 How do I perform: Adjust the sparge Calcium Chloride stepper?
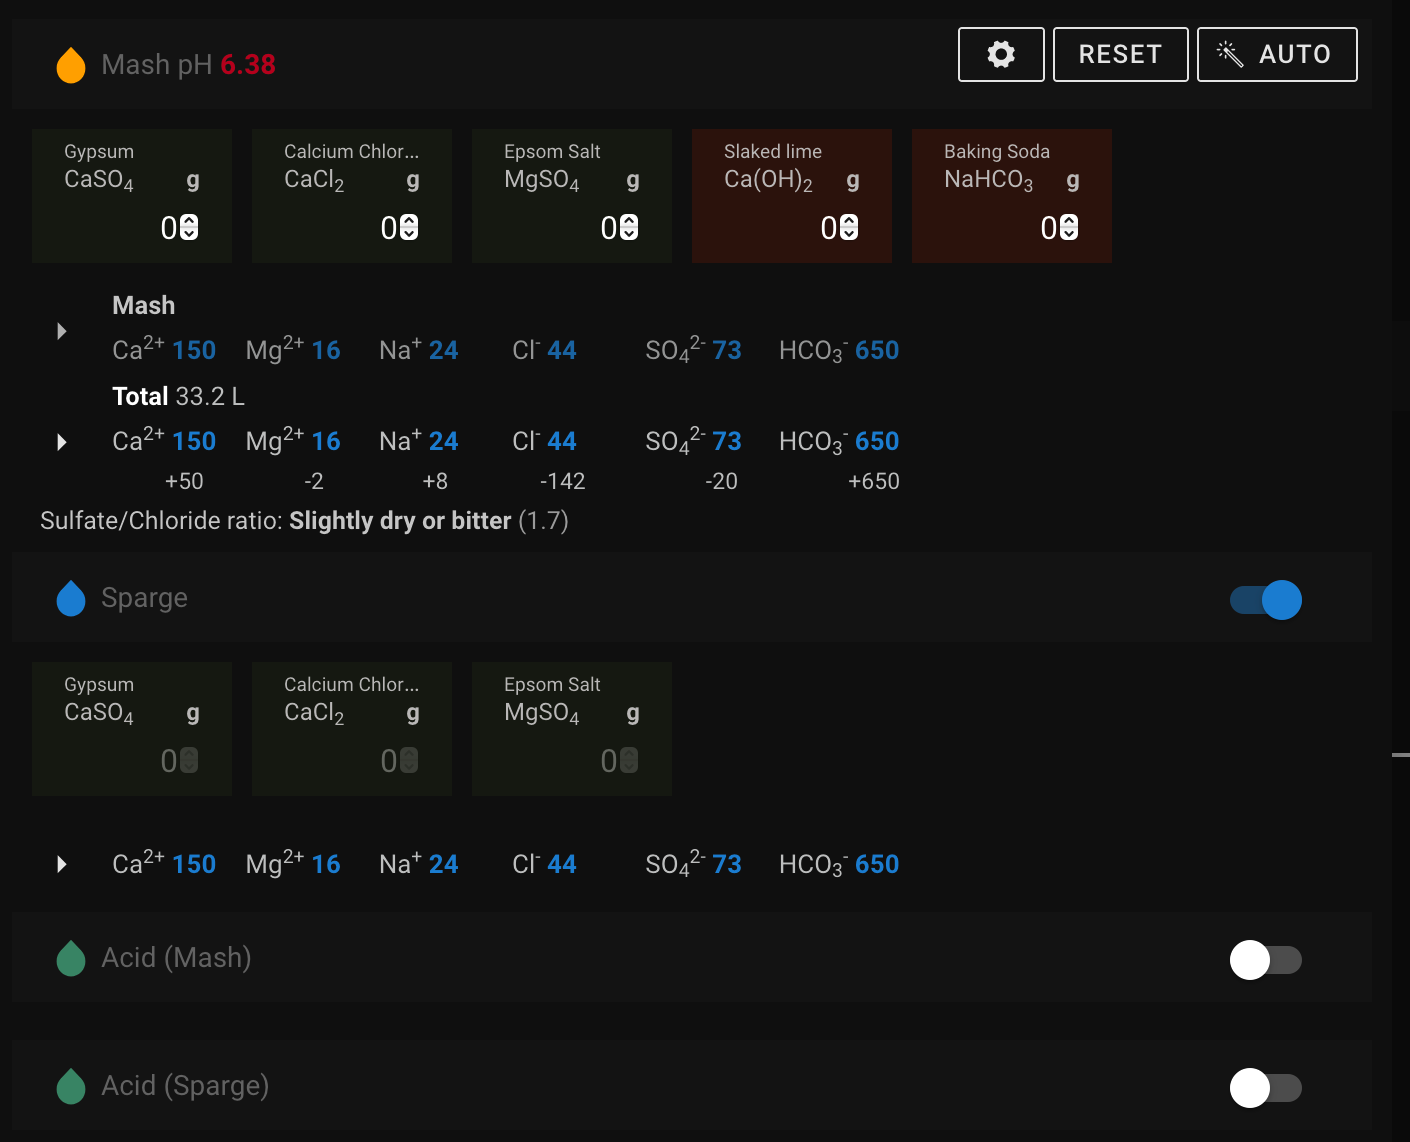point(409,761)
